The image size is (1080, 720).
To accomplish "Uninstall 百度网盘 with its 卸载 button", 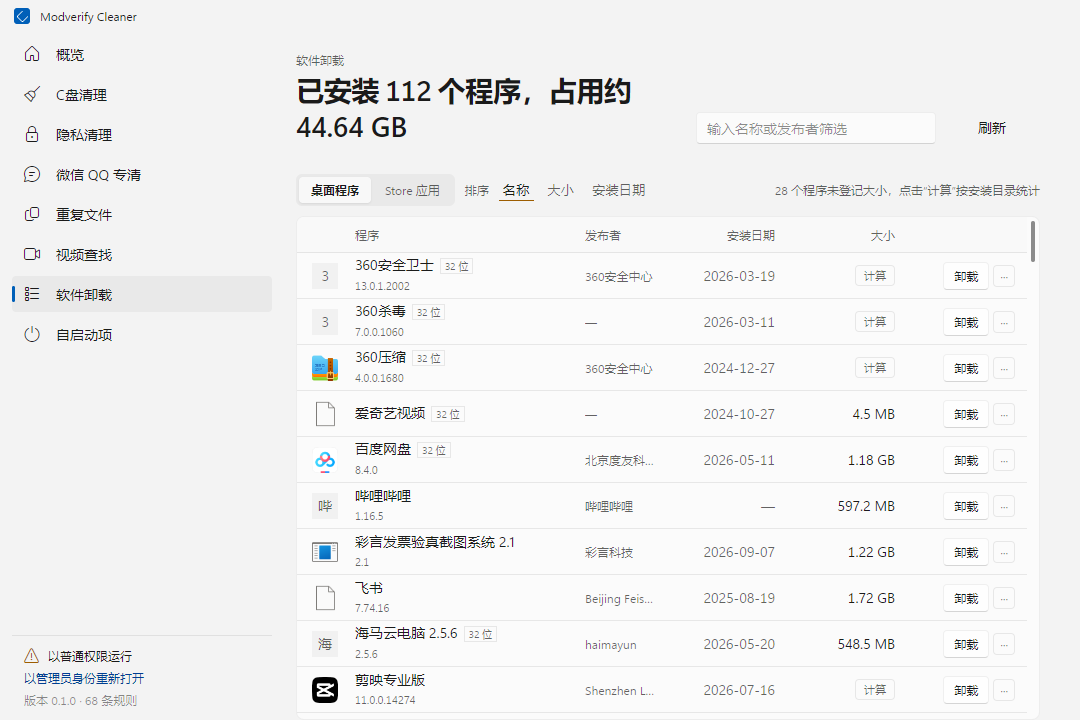I will [966, 460].
